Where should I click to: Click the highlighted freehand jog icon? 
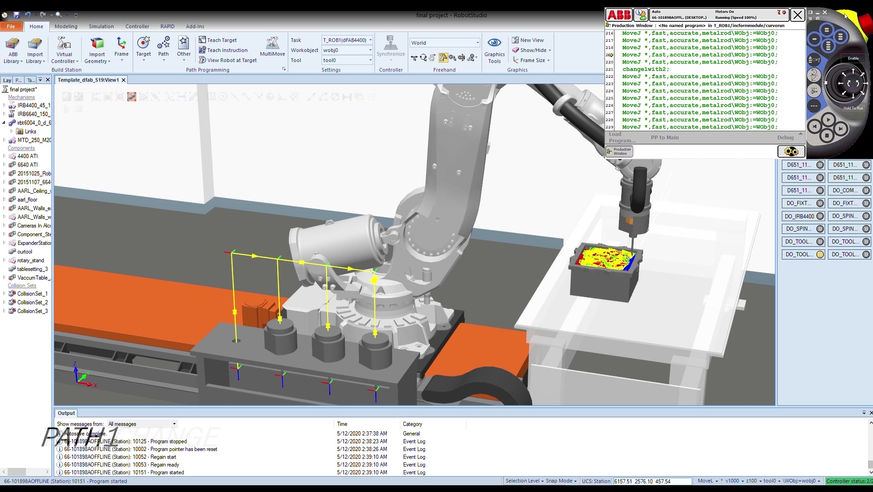(x=443, y=57)
